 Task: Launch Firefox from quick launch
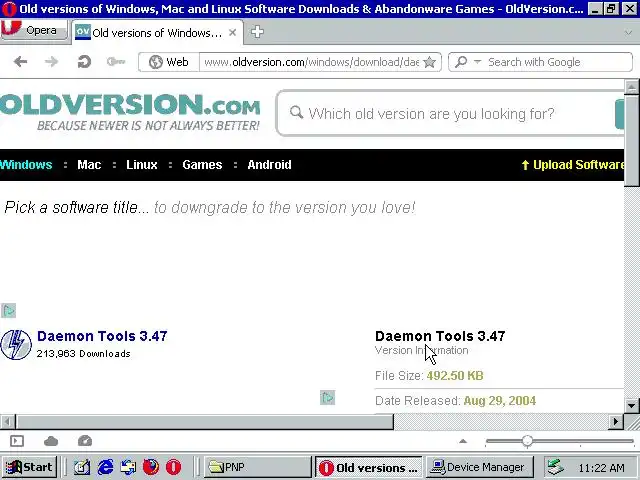point(151,467)
